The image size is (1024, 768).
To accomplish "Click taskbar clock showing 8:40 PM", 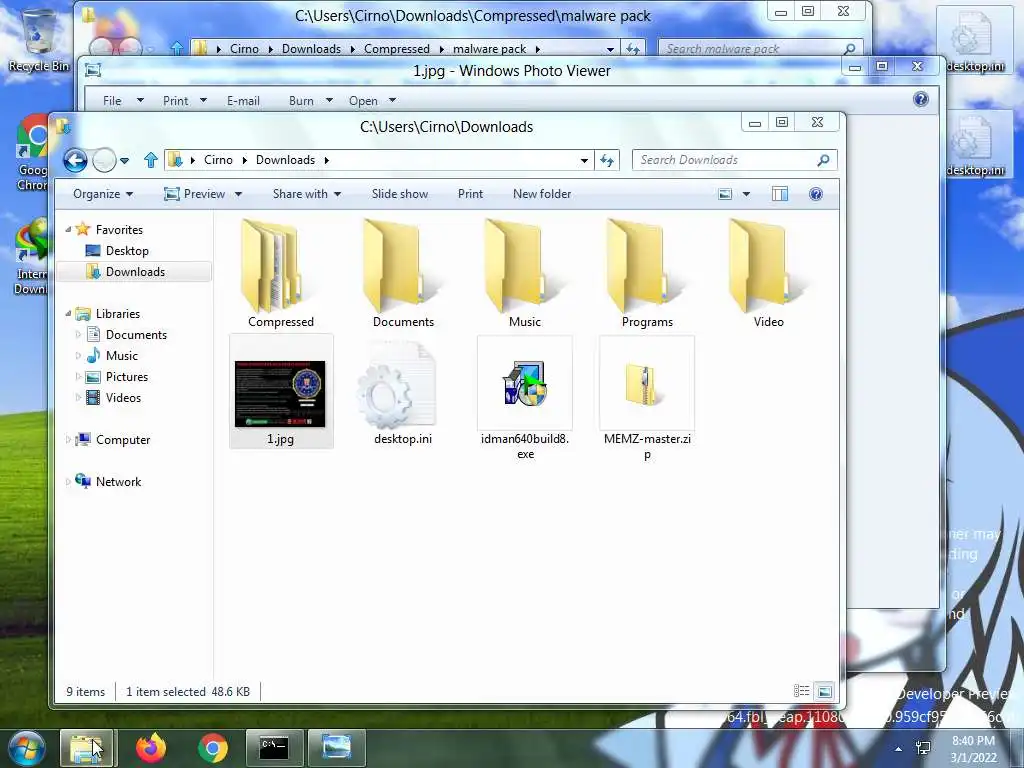I will point(974,749).
